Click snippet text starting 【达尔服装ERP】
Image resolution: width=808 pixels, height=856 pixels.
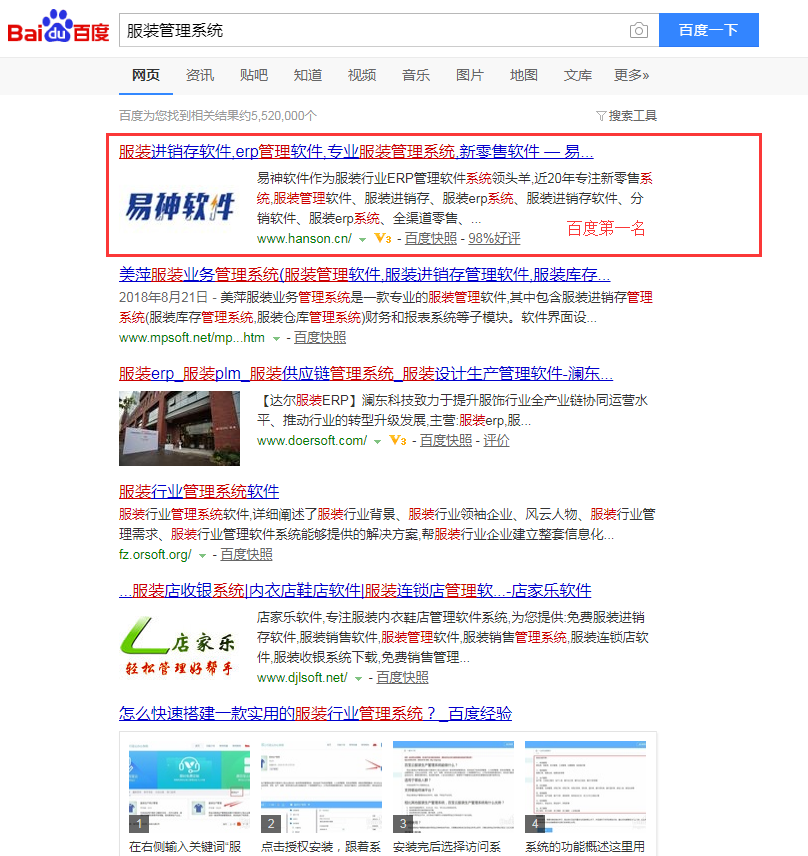click(453, 411)
